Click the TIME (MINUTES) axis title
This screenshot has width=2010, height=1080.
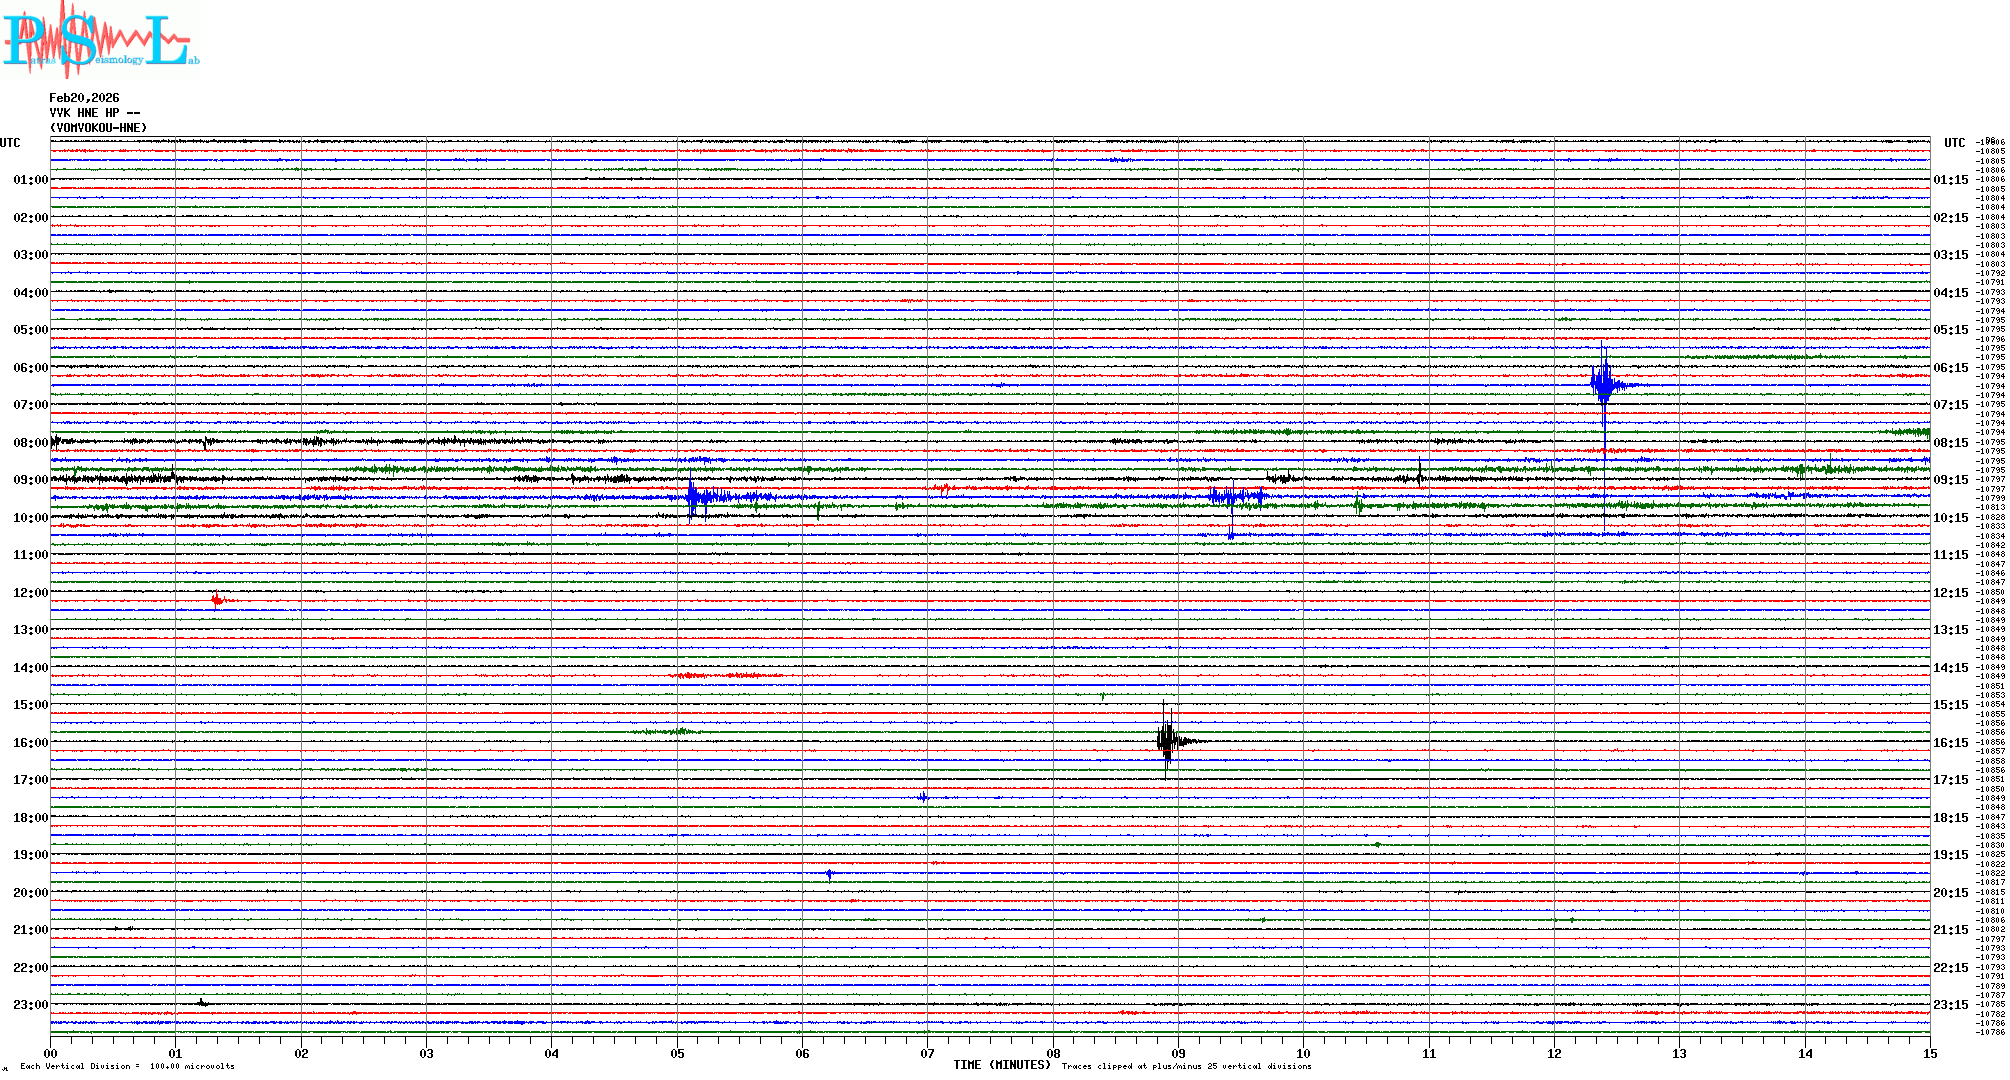(1001, 1065)
